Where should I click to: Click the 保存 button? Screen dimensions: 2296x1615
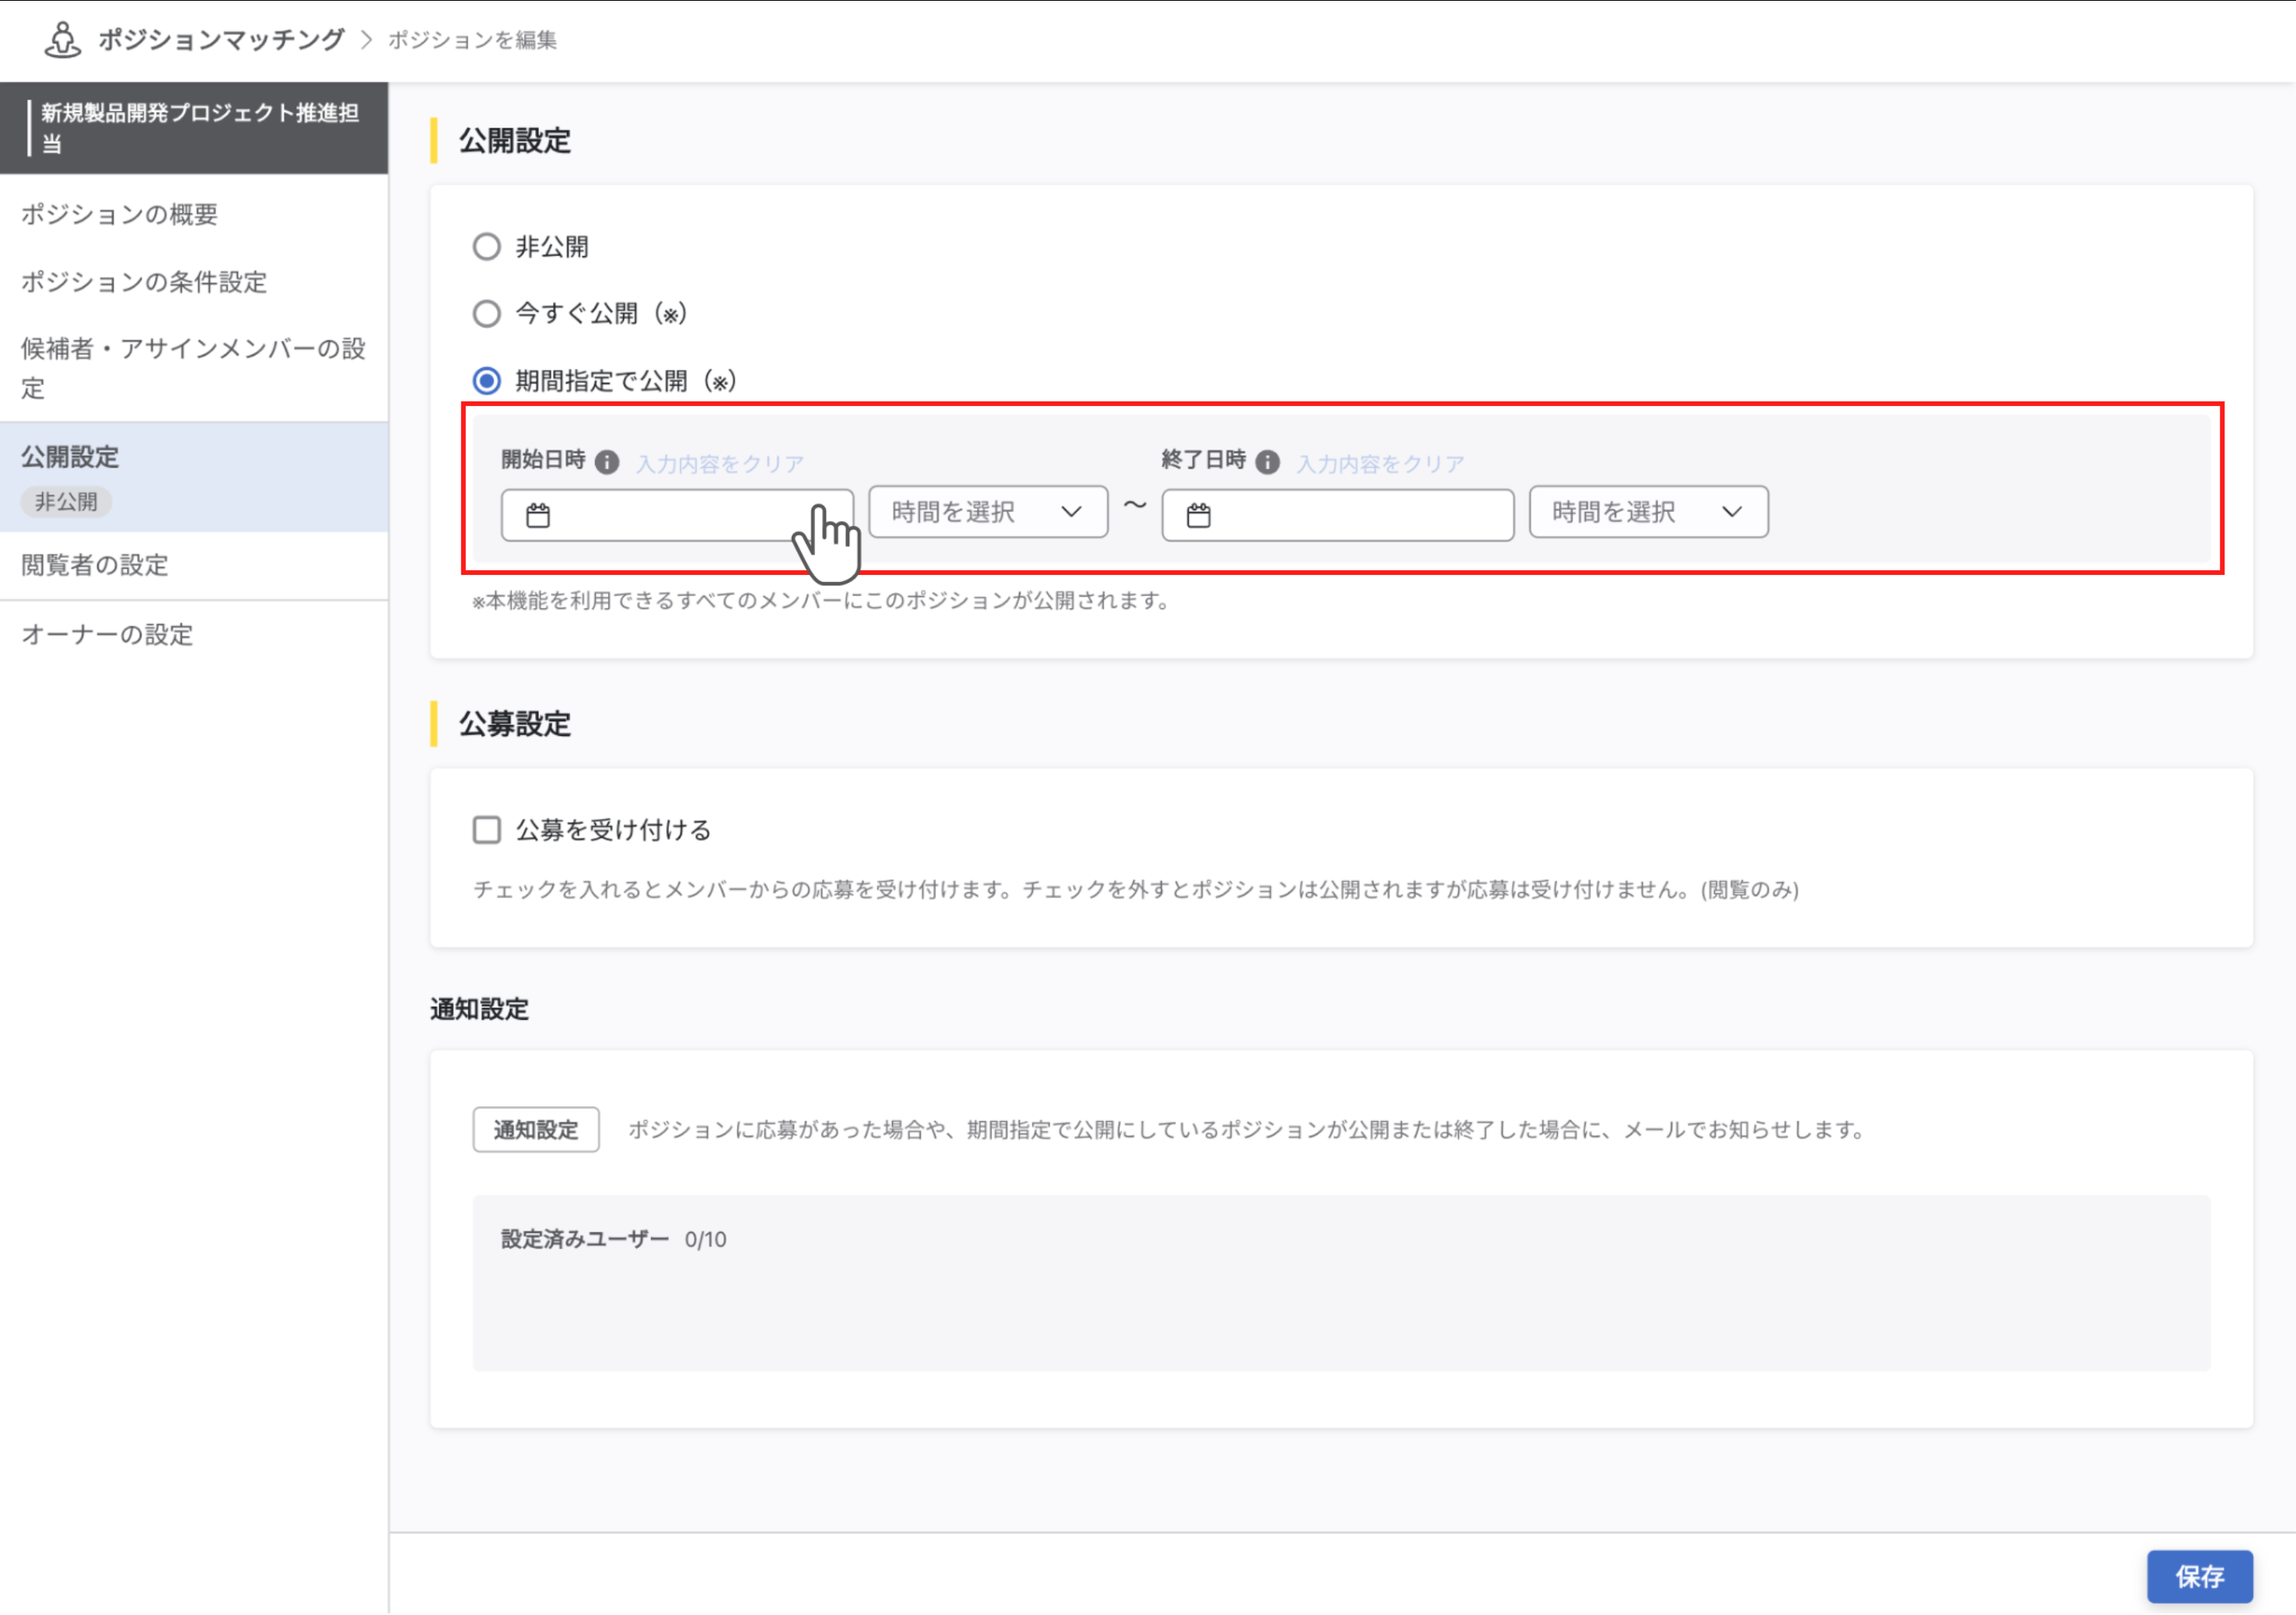pos(2199,1576)
